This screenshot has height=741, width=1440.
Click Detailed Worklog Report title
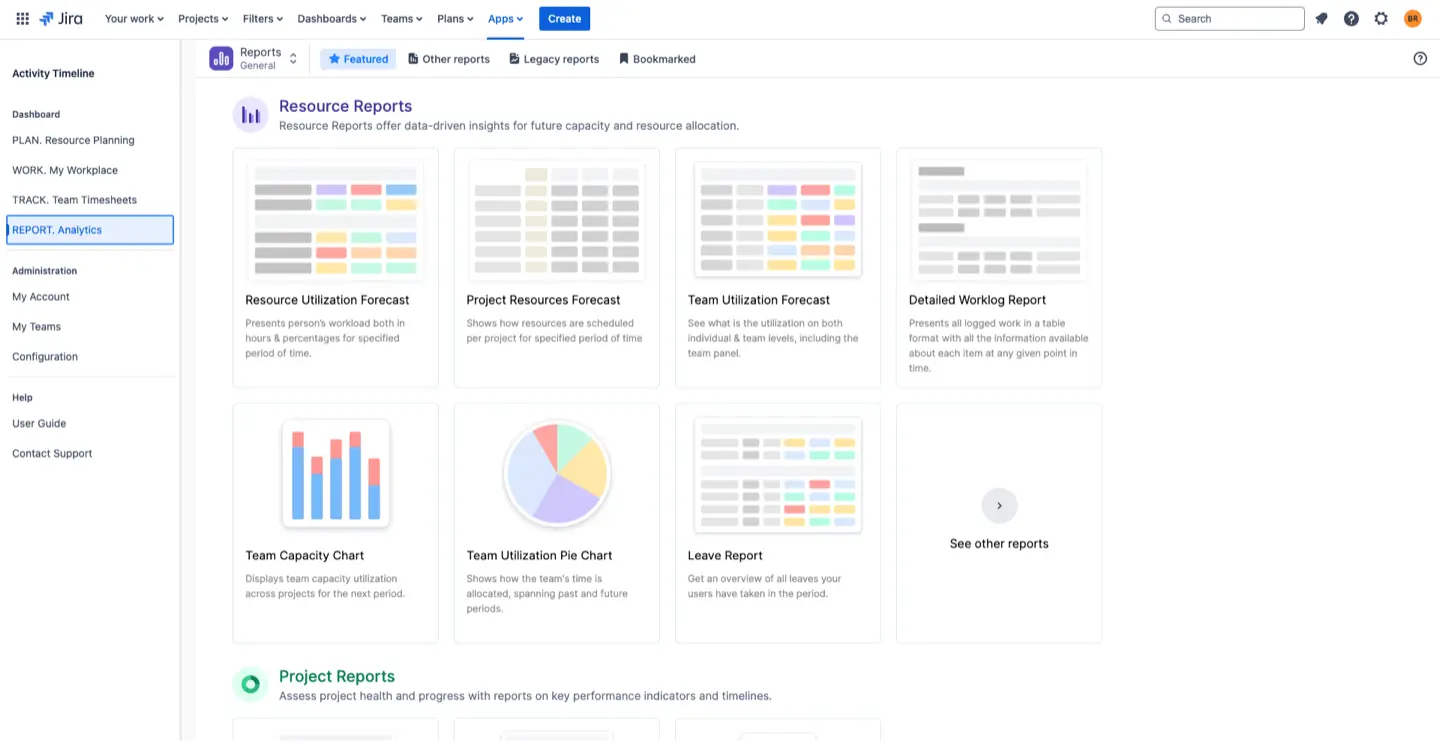coord(977,300)
